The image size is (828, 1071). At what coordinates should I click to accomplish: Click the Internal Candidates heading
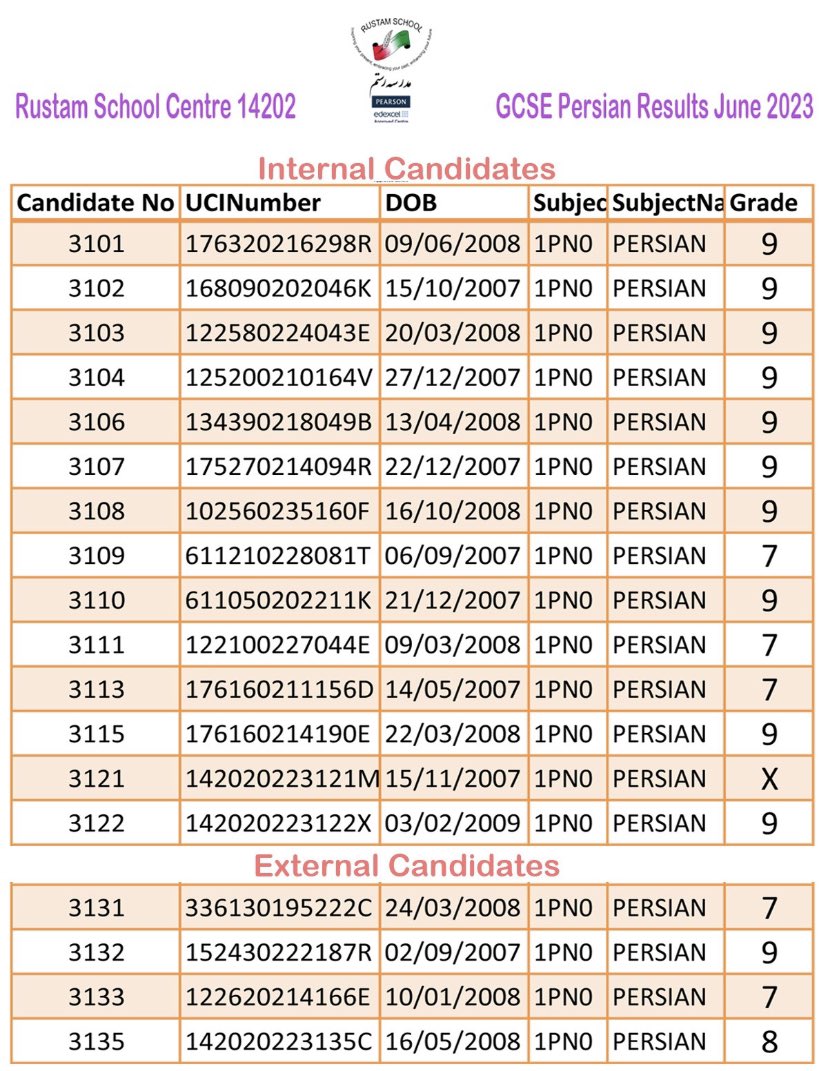(407, 169)
